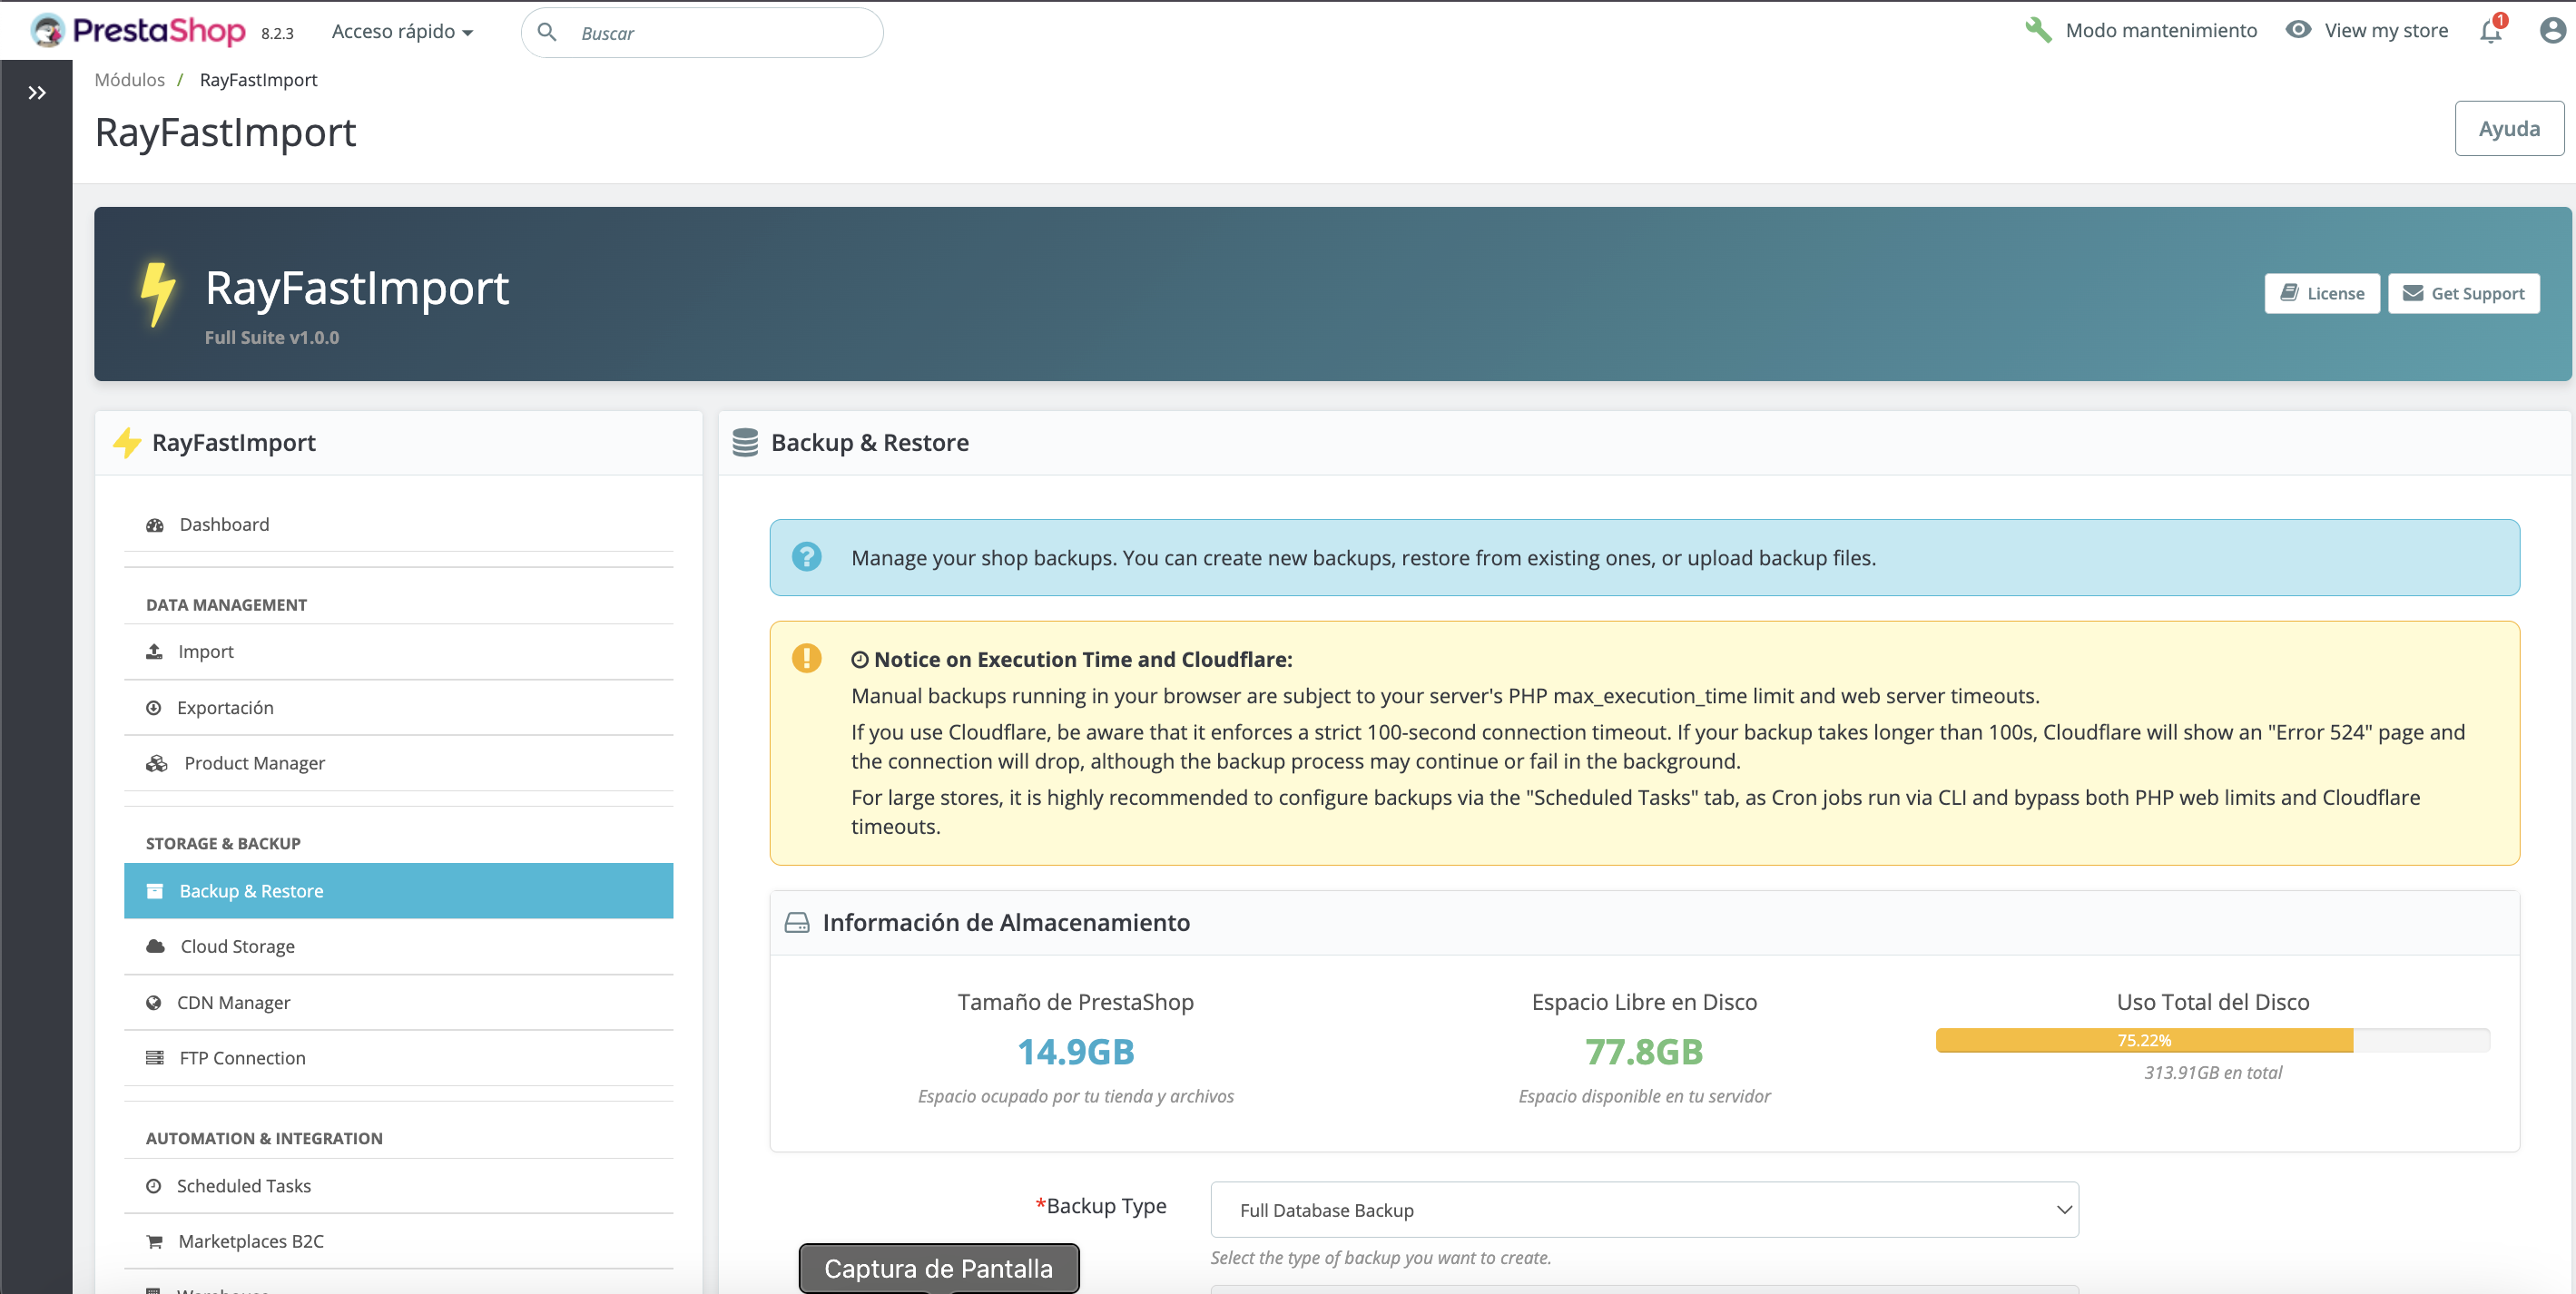Click the Cloud Storage cloud icon
This screenshot has height=1294, width=2576.
[155, 946]
